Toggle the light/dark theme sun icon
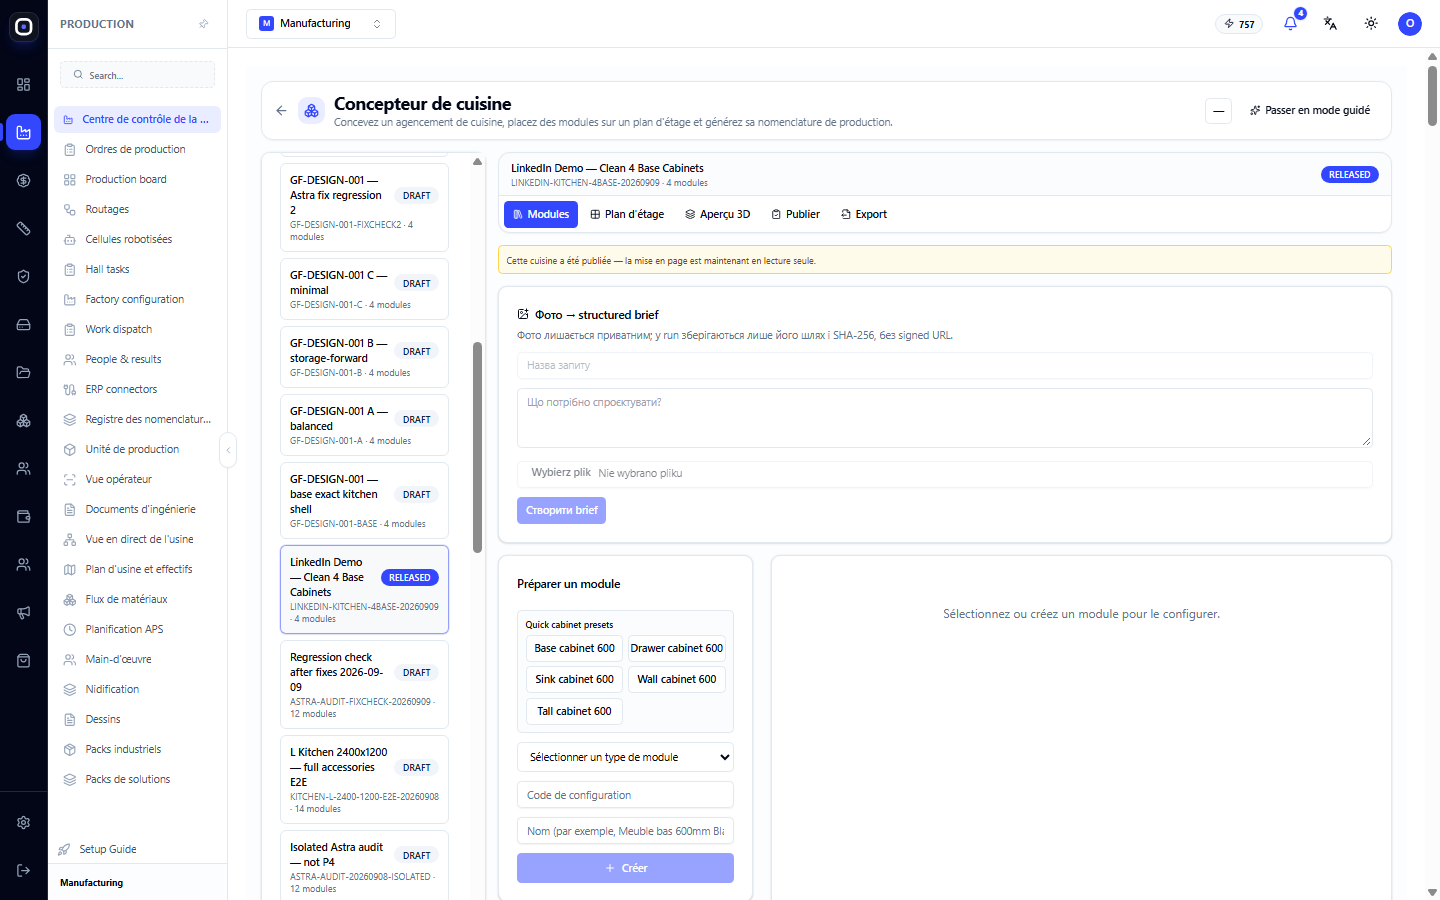Image resolution: width=1440 pixels, height=900 pixels. [1371, 23]
